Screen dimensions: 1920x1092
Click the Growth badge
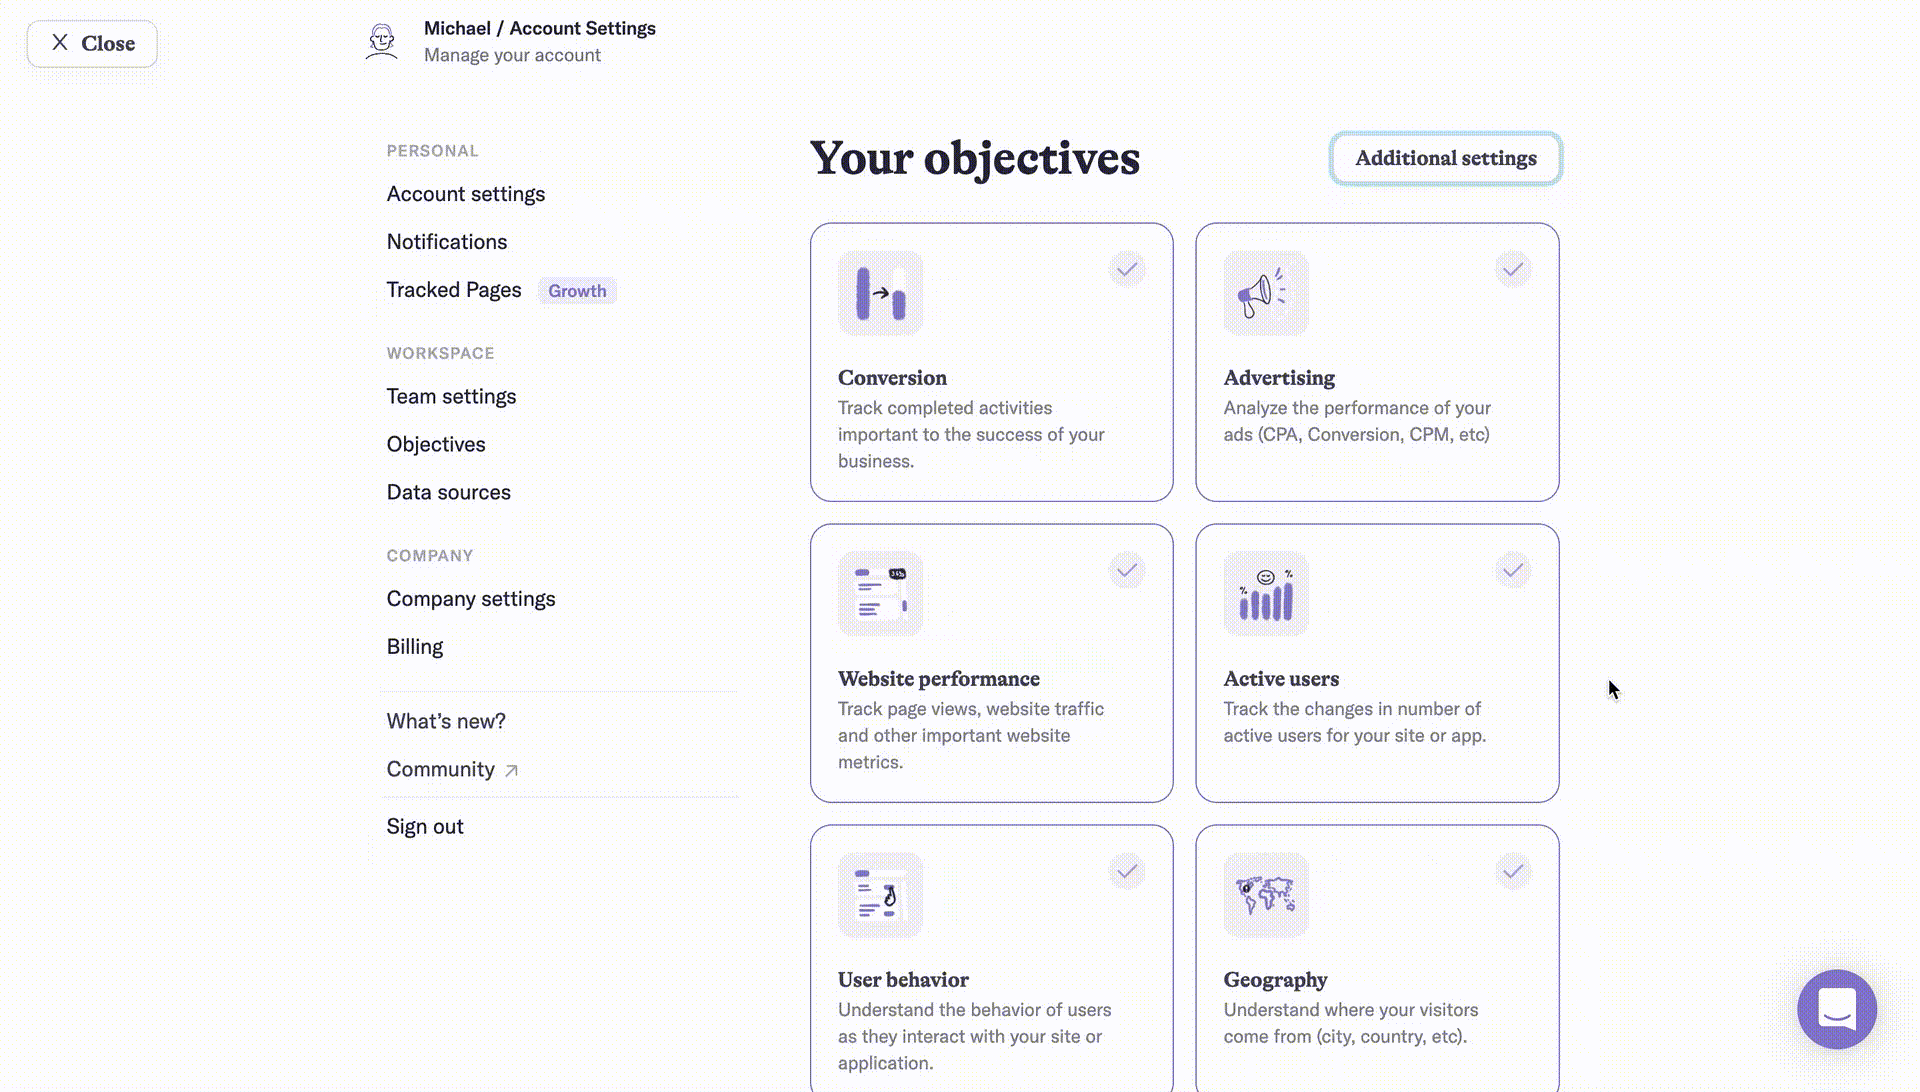[577, 291]
